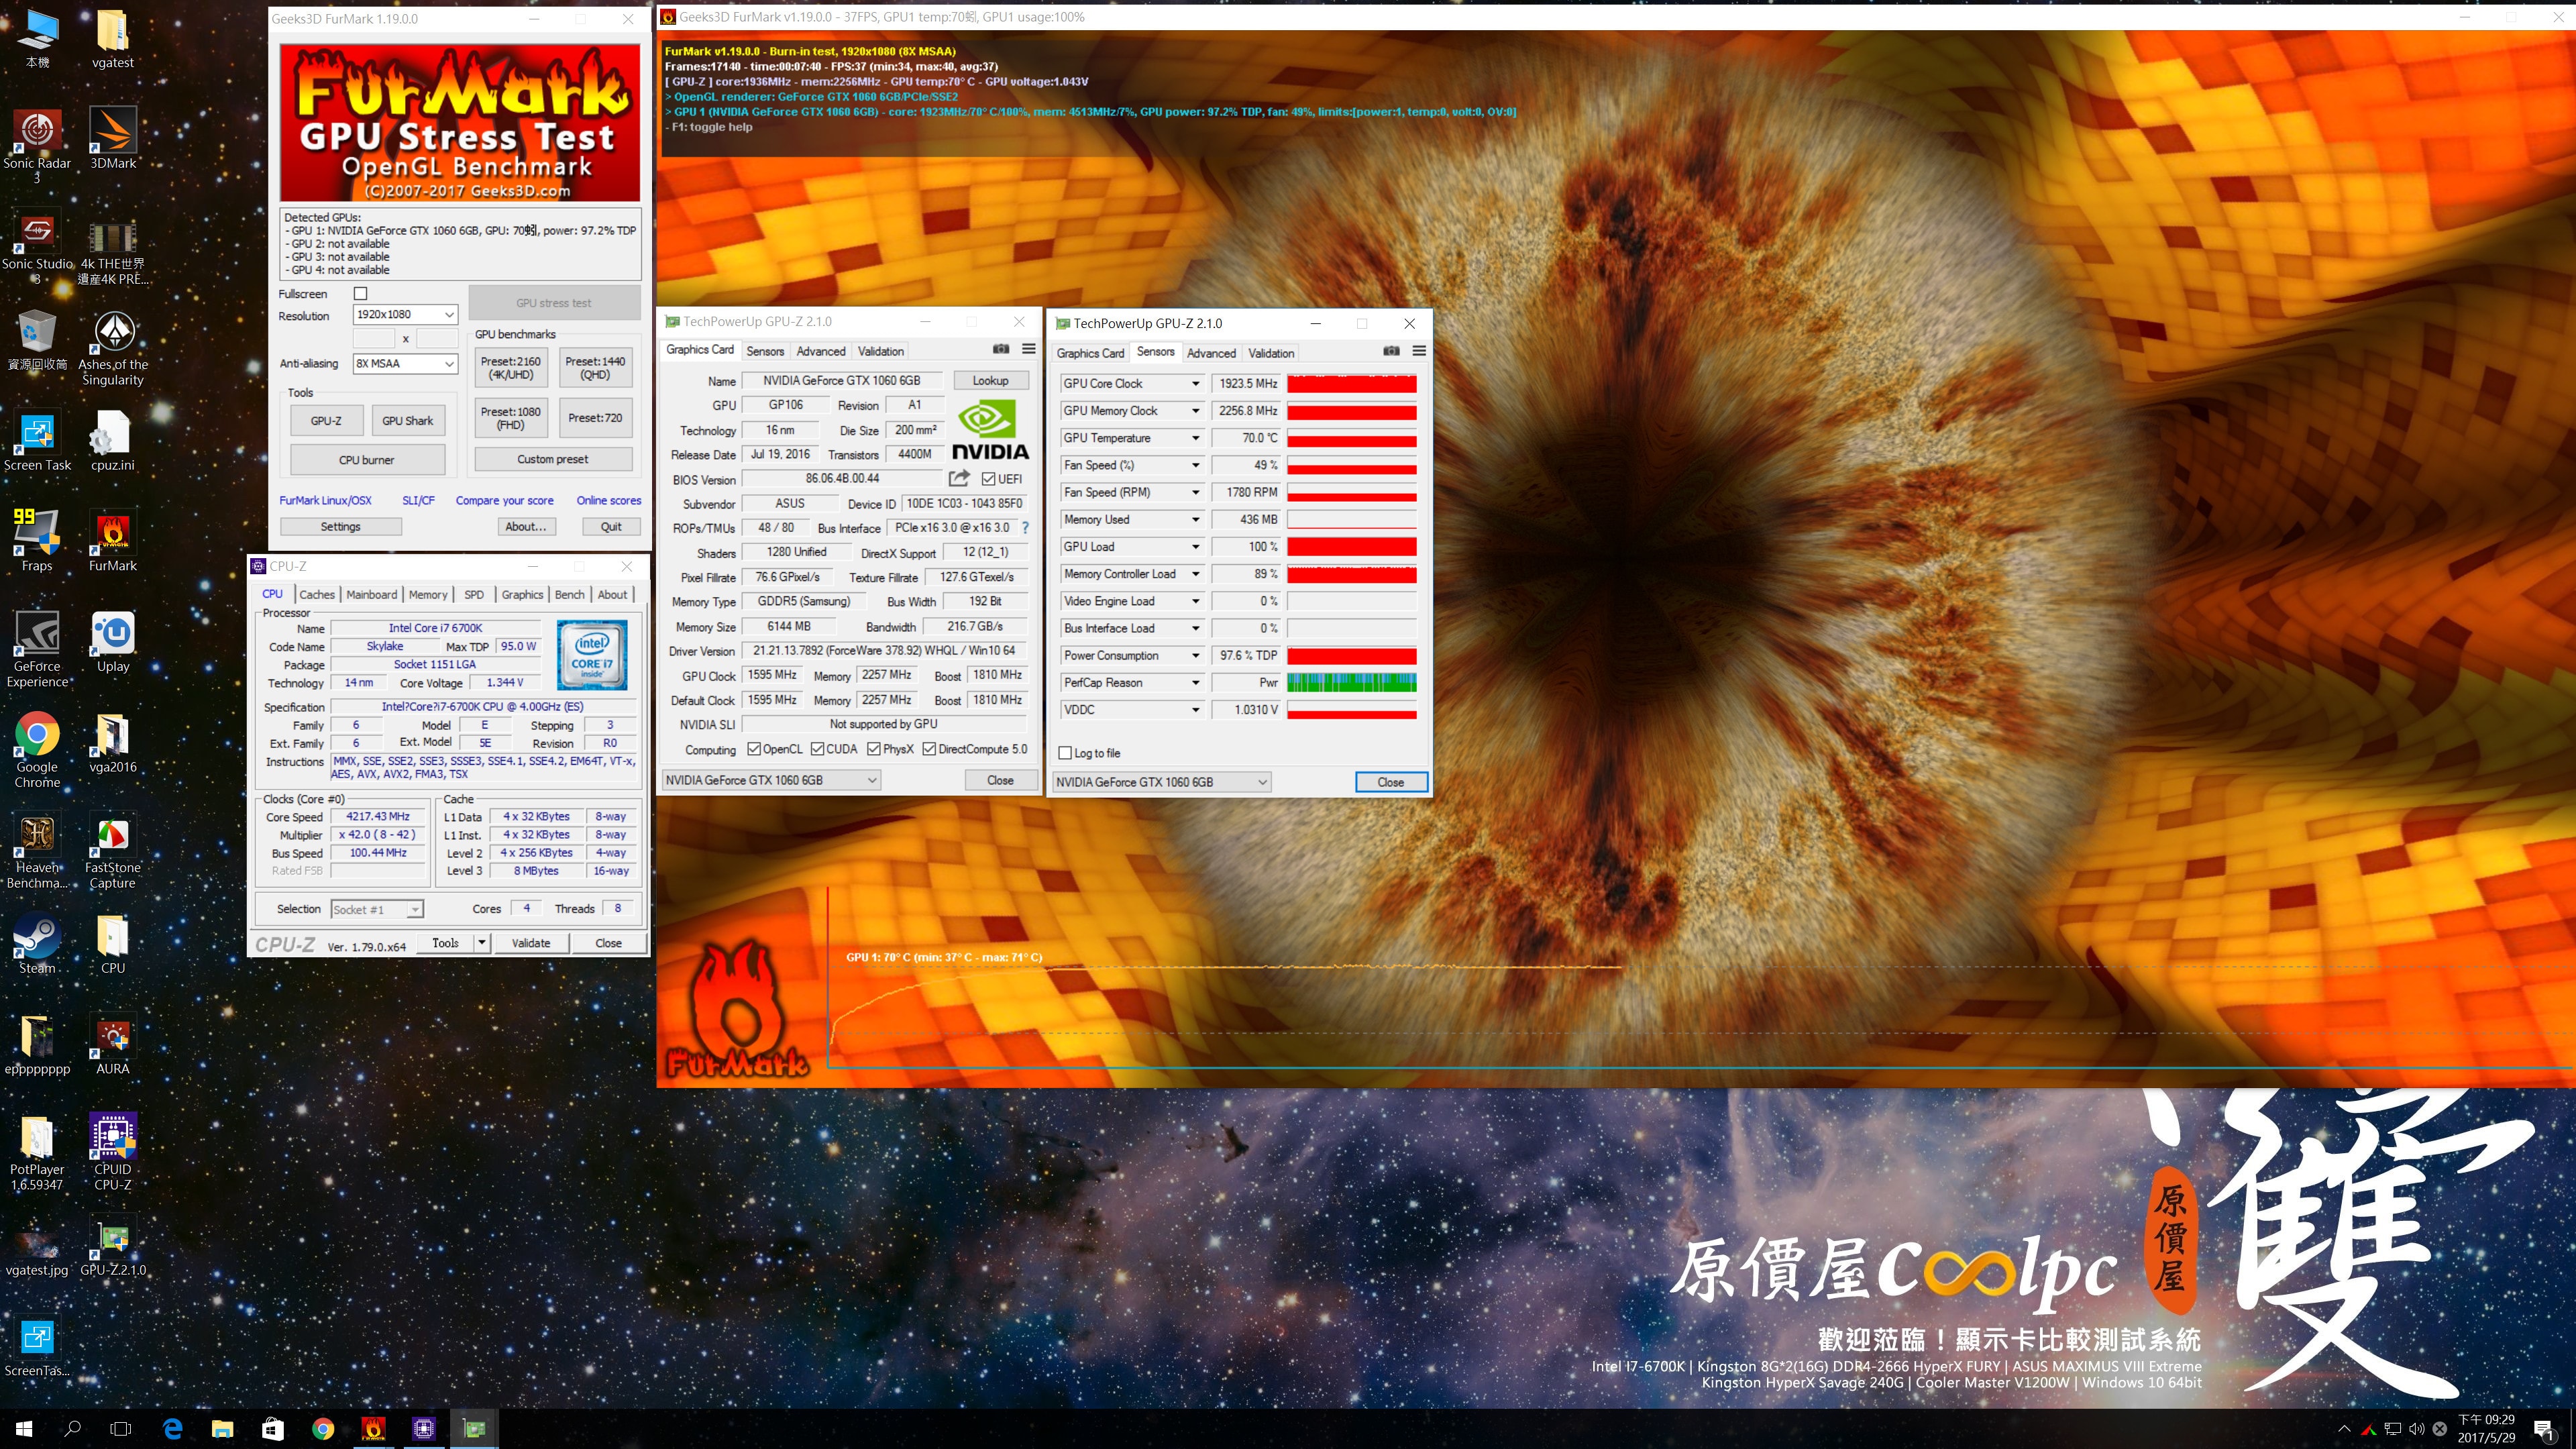This screenshot has width=2576, height=1449.
Task: Open the Anti-aliasing 8X MSAA dropdown
Action: 405,363
